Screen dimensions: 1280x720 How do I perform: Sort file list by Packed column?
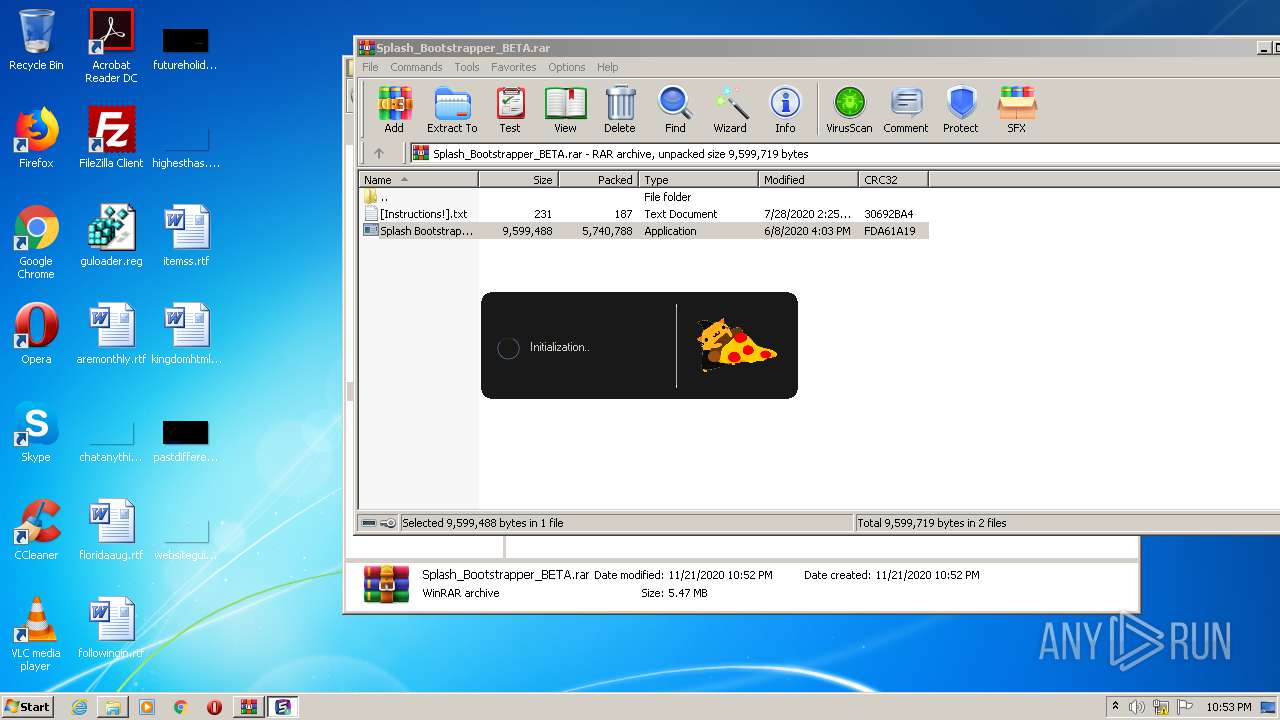point(598,180)
